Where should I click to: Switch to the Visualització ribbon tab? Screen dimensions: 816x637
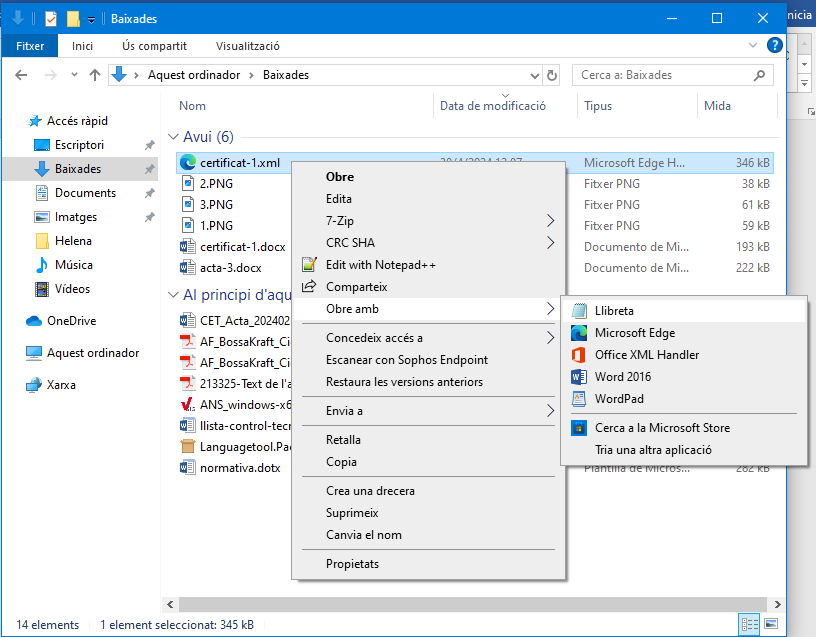(x=247, y=46)
